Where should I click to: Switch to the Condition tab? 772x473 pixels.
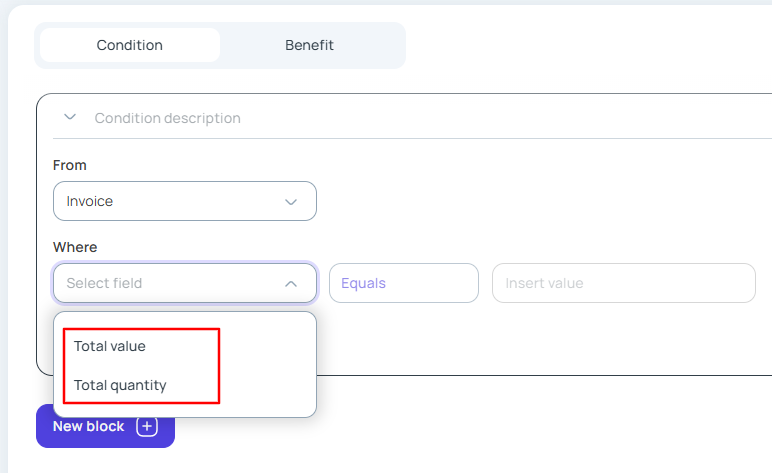[x=130, y=45]
